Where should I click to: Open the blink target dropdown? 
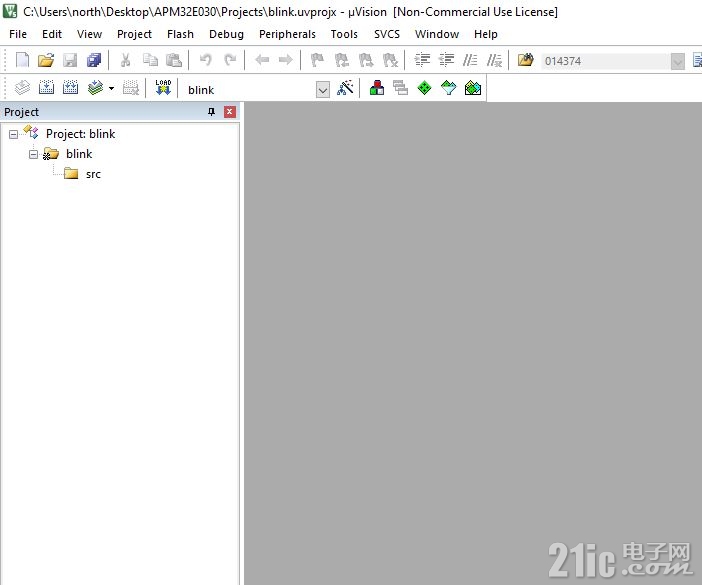click(x=323, y=90)
